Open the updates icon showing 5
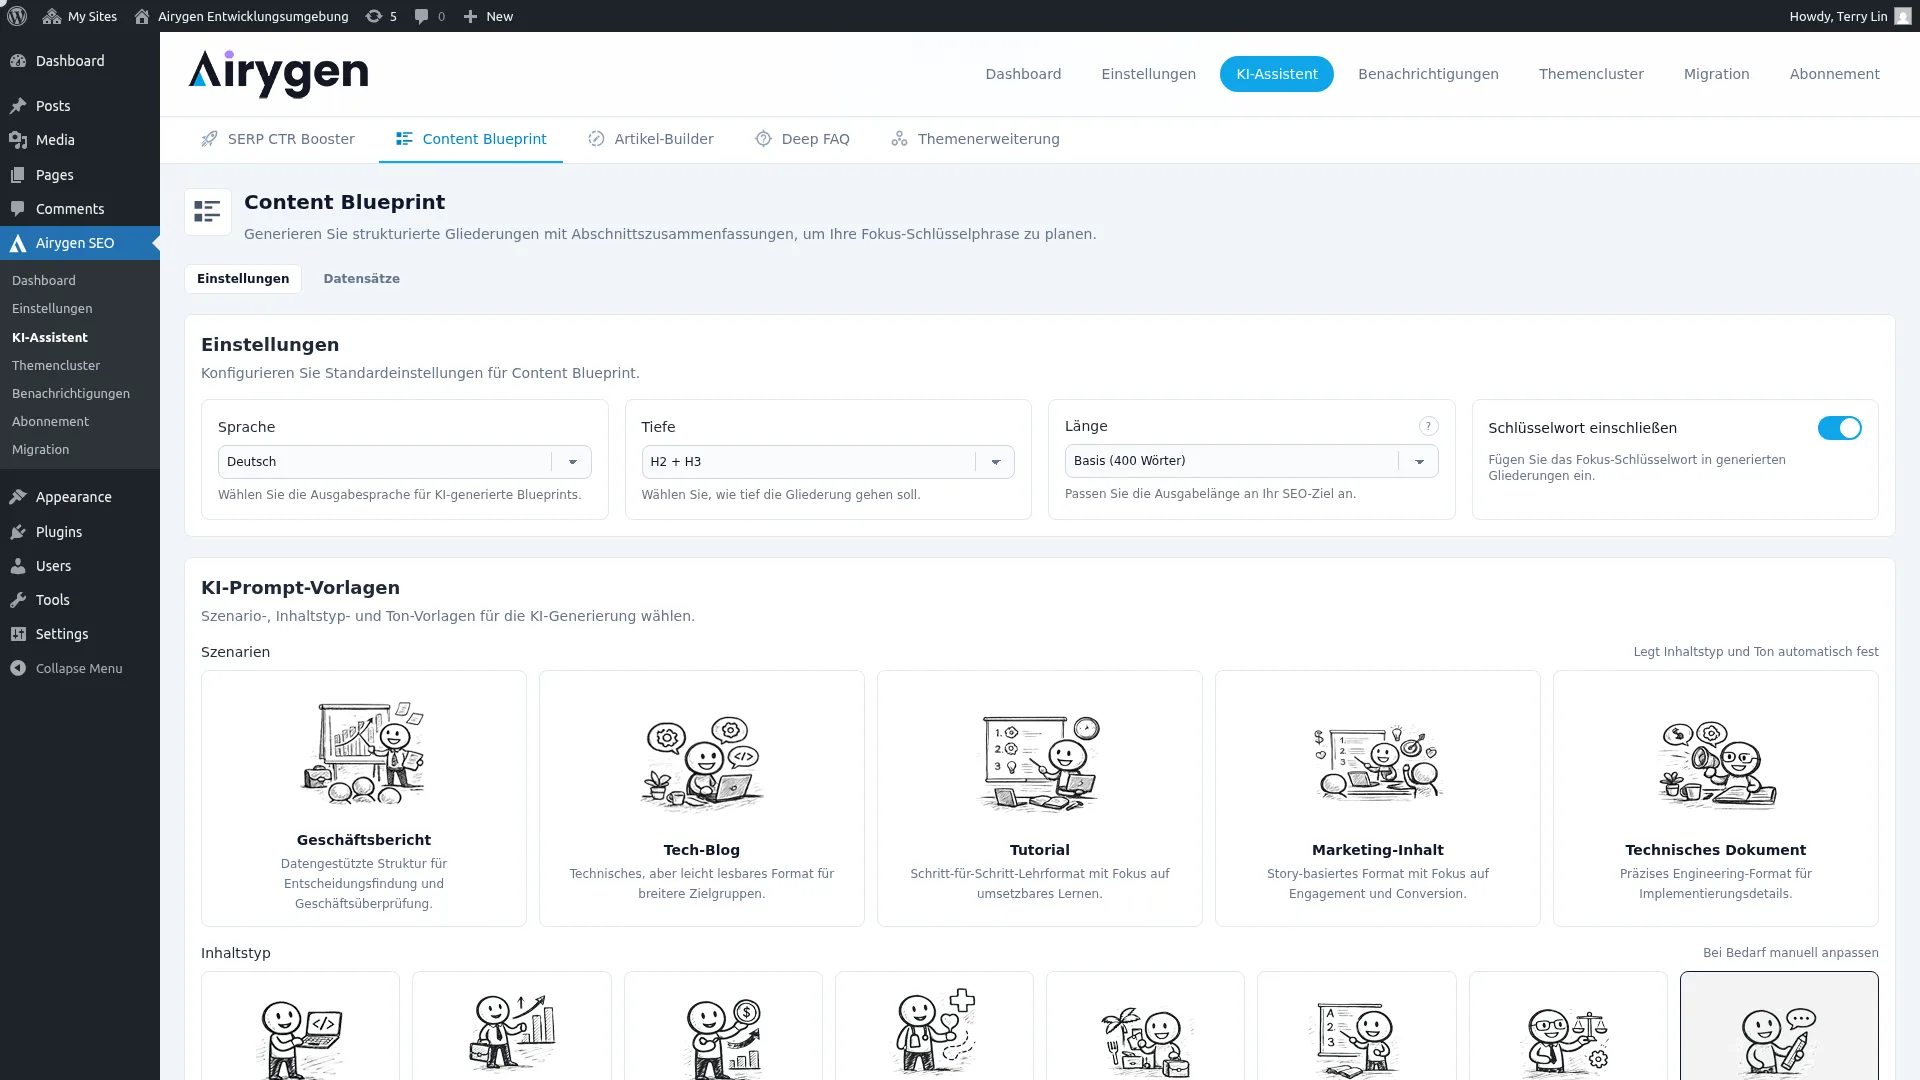The width and height of the screenshot is (1920, 1080). click(x=381, y=16)
